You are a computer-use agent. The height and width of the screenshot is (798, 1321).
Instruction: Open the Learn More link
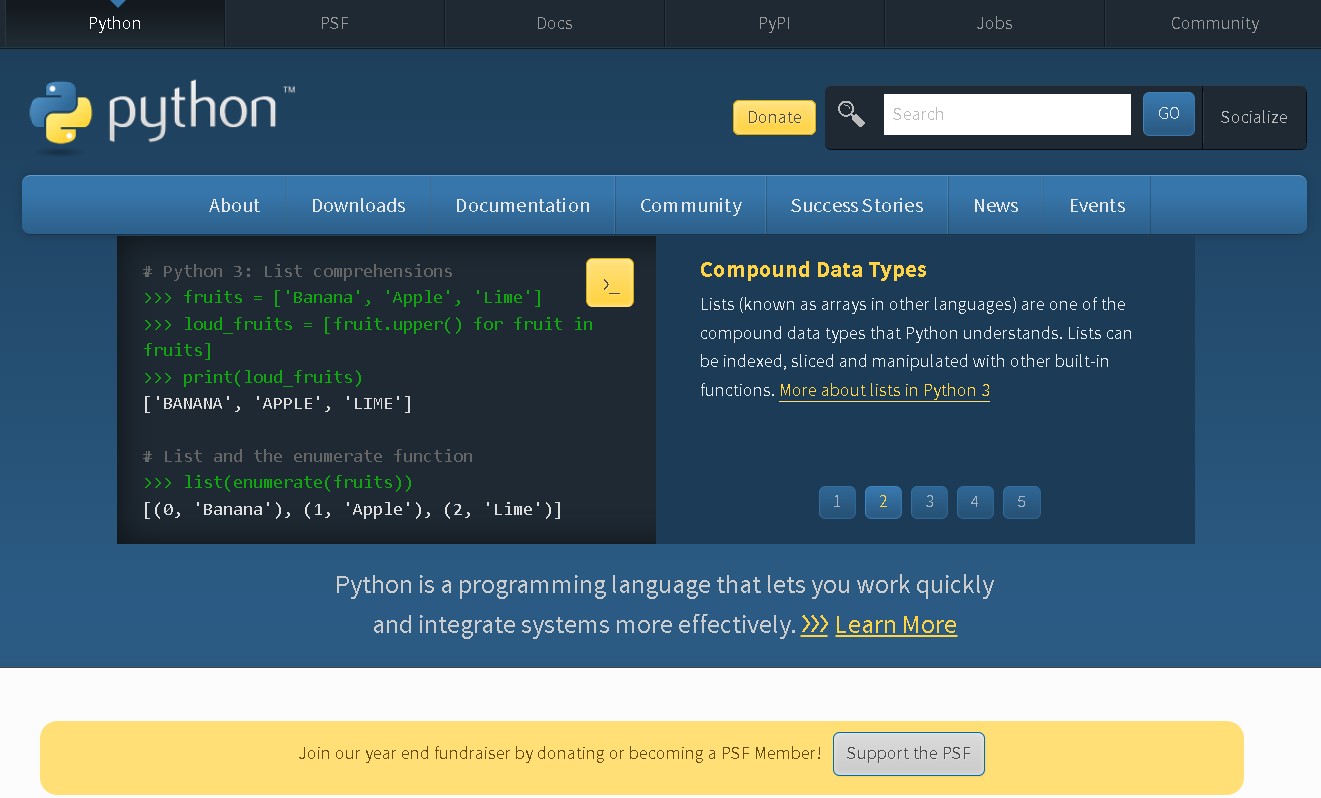click(x=895, y=624)
